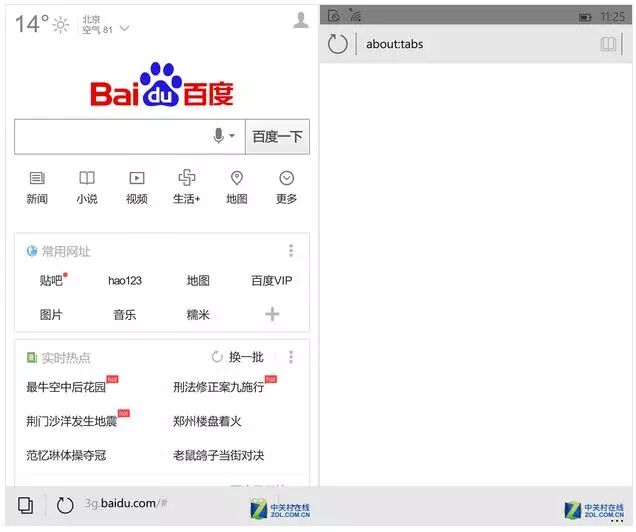Open the 贴吧 link
The height and width of the screenshot is (532, 636).
(x=51, y=281)
